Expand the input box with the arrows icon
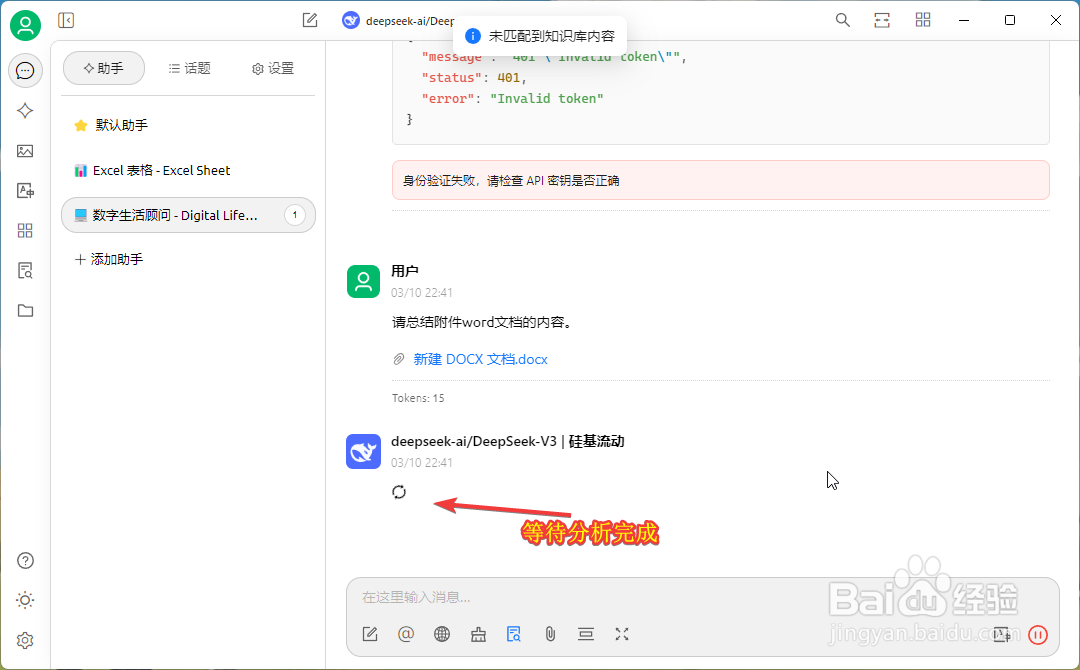 tap(622, 634)
